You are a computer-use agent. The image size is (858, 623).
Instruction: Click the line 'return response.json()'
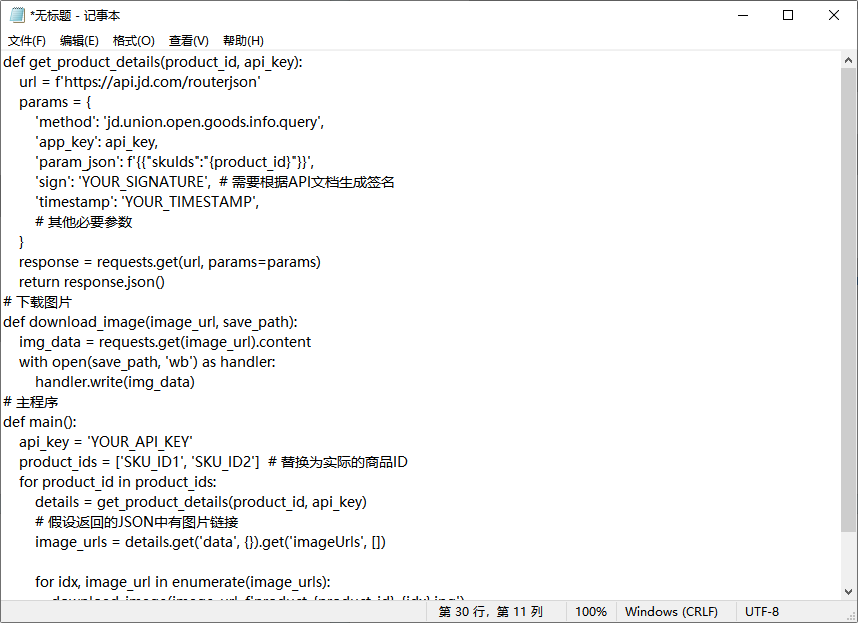(91, 282)
